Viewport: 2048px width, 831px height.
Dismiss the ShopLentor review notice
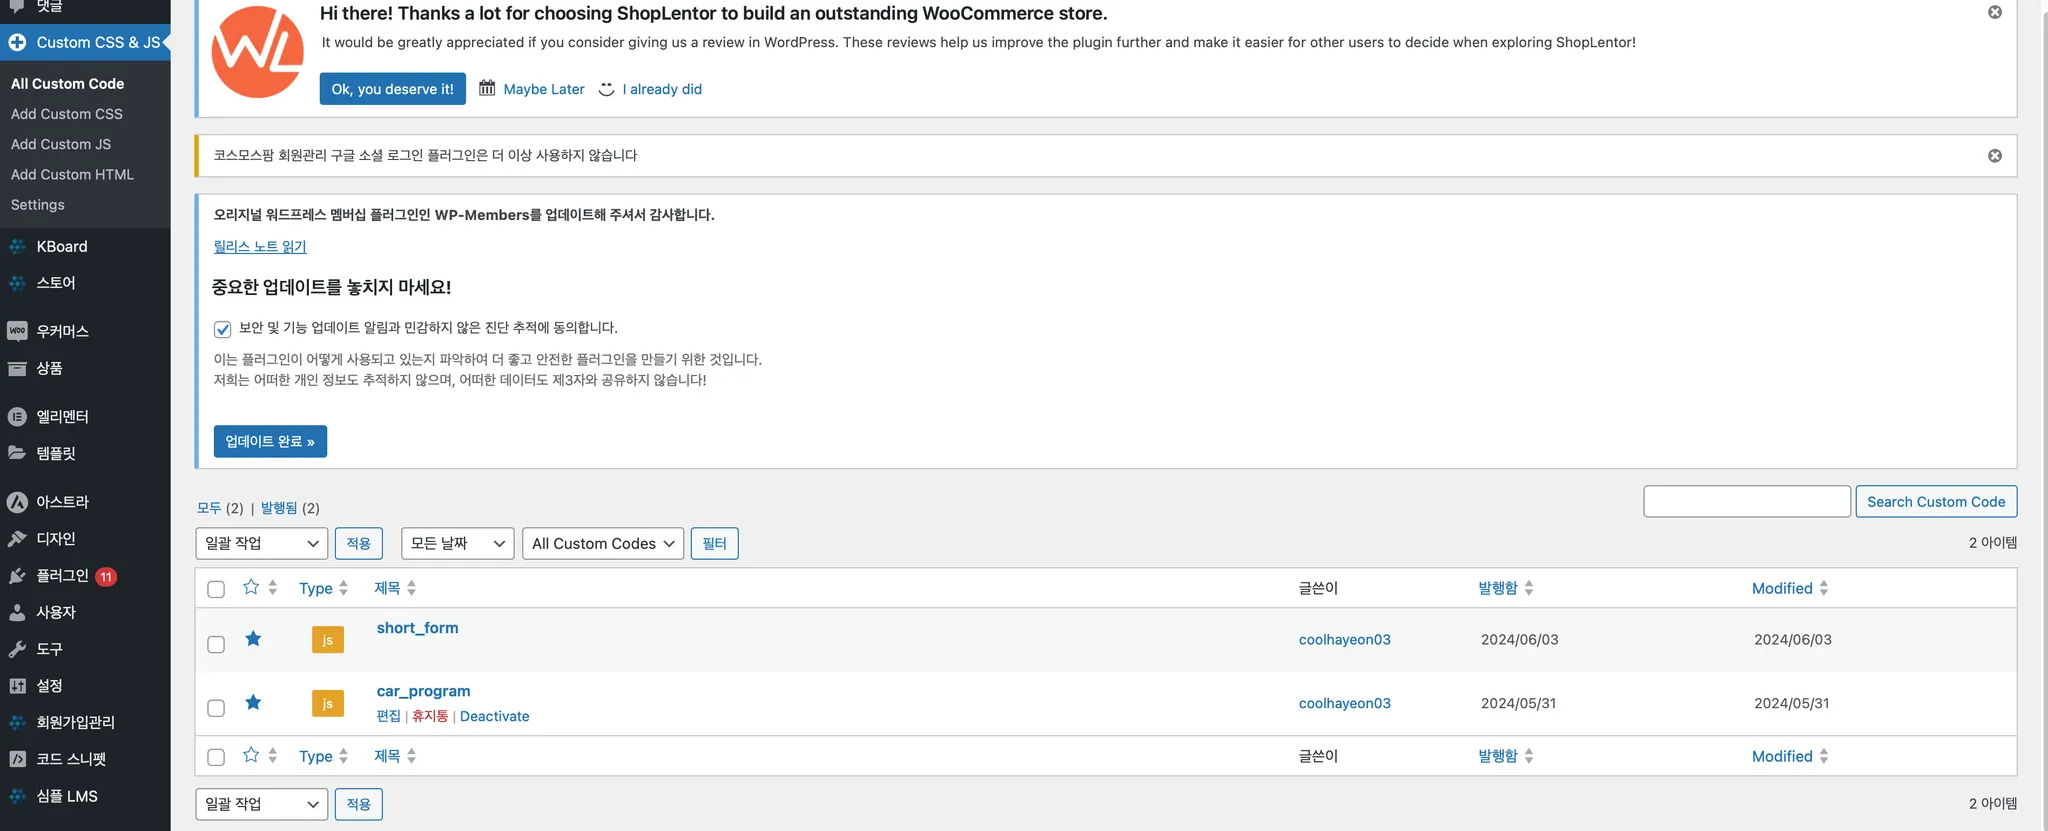pos(1994,13)
